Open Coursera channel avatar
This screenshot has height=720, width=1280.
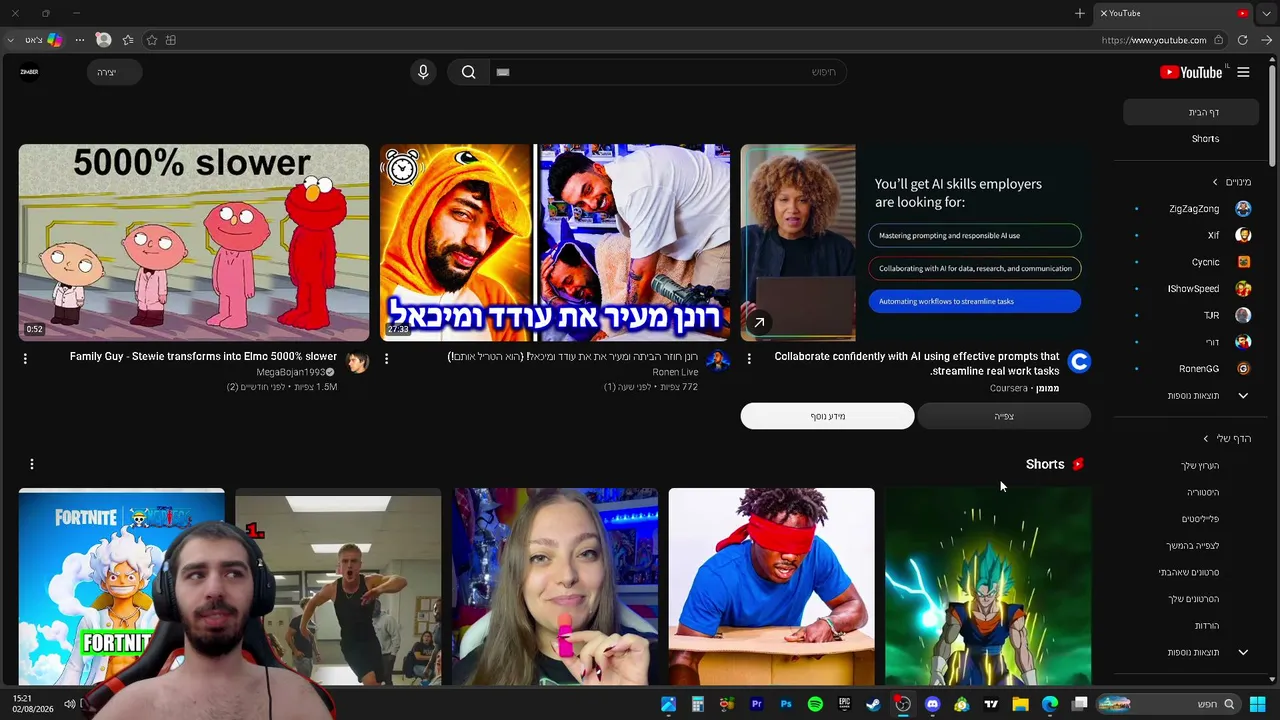[x=1079, y=362]
